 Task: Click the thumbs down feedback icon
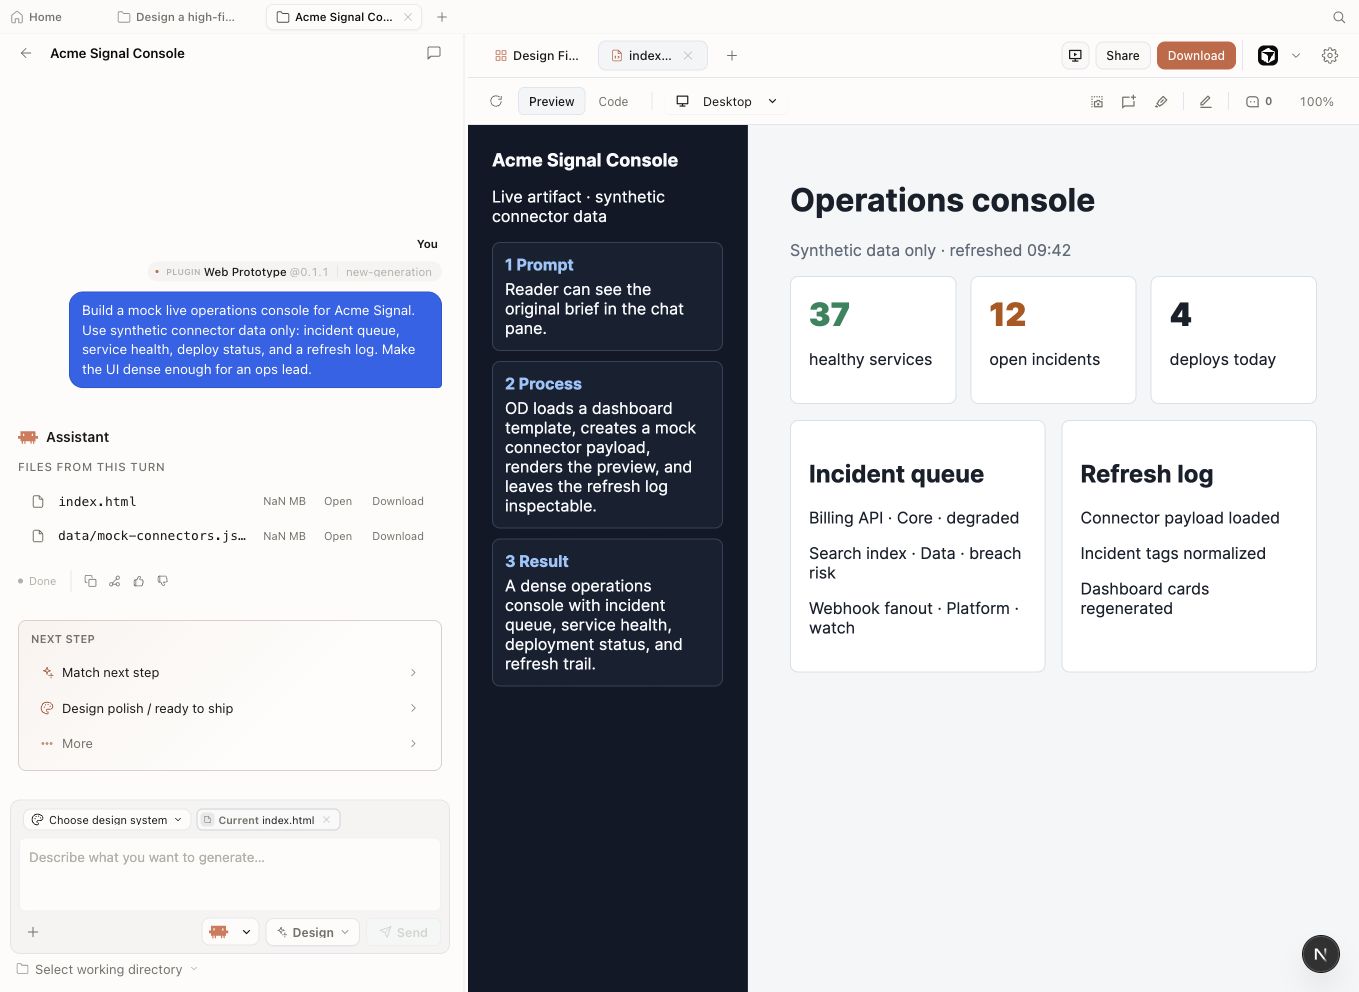(163, 581)
